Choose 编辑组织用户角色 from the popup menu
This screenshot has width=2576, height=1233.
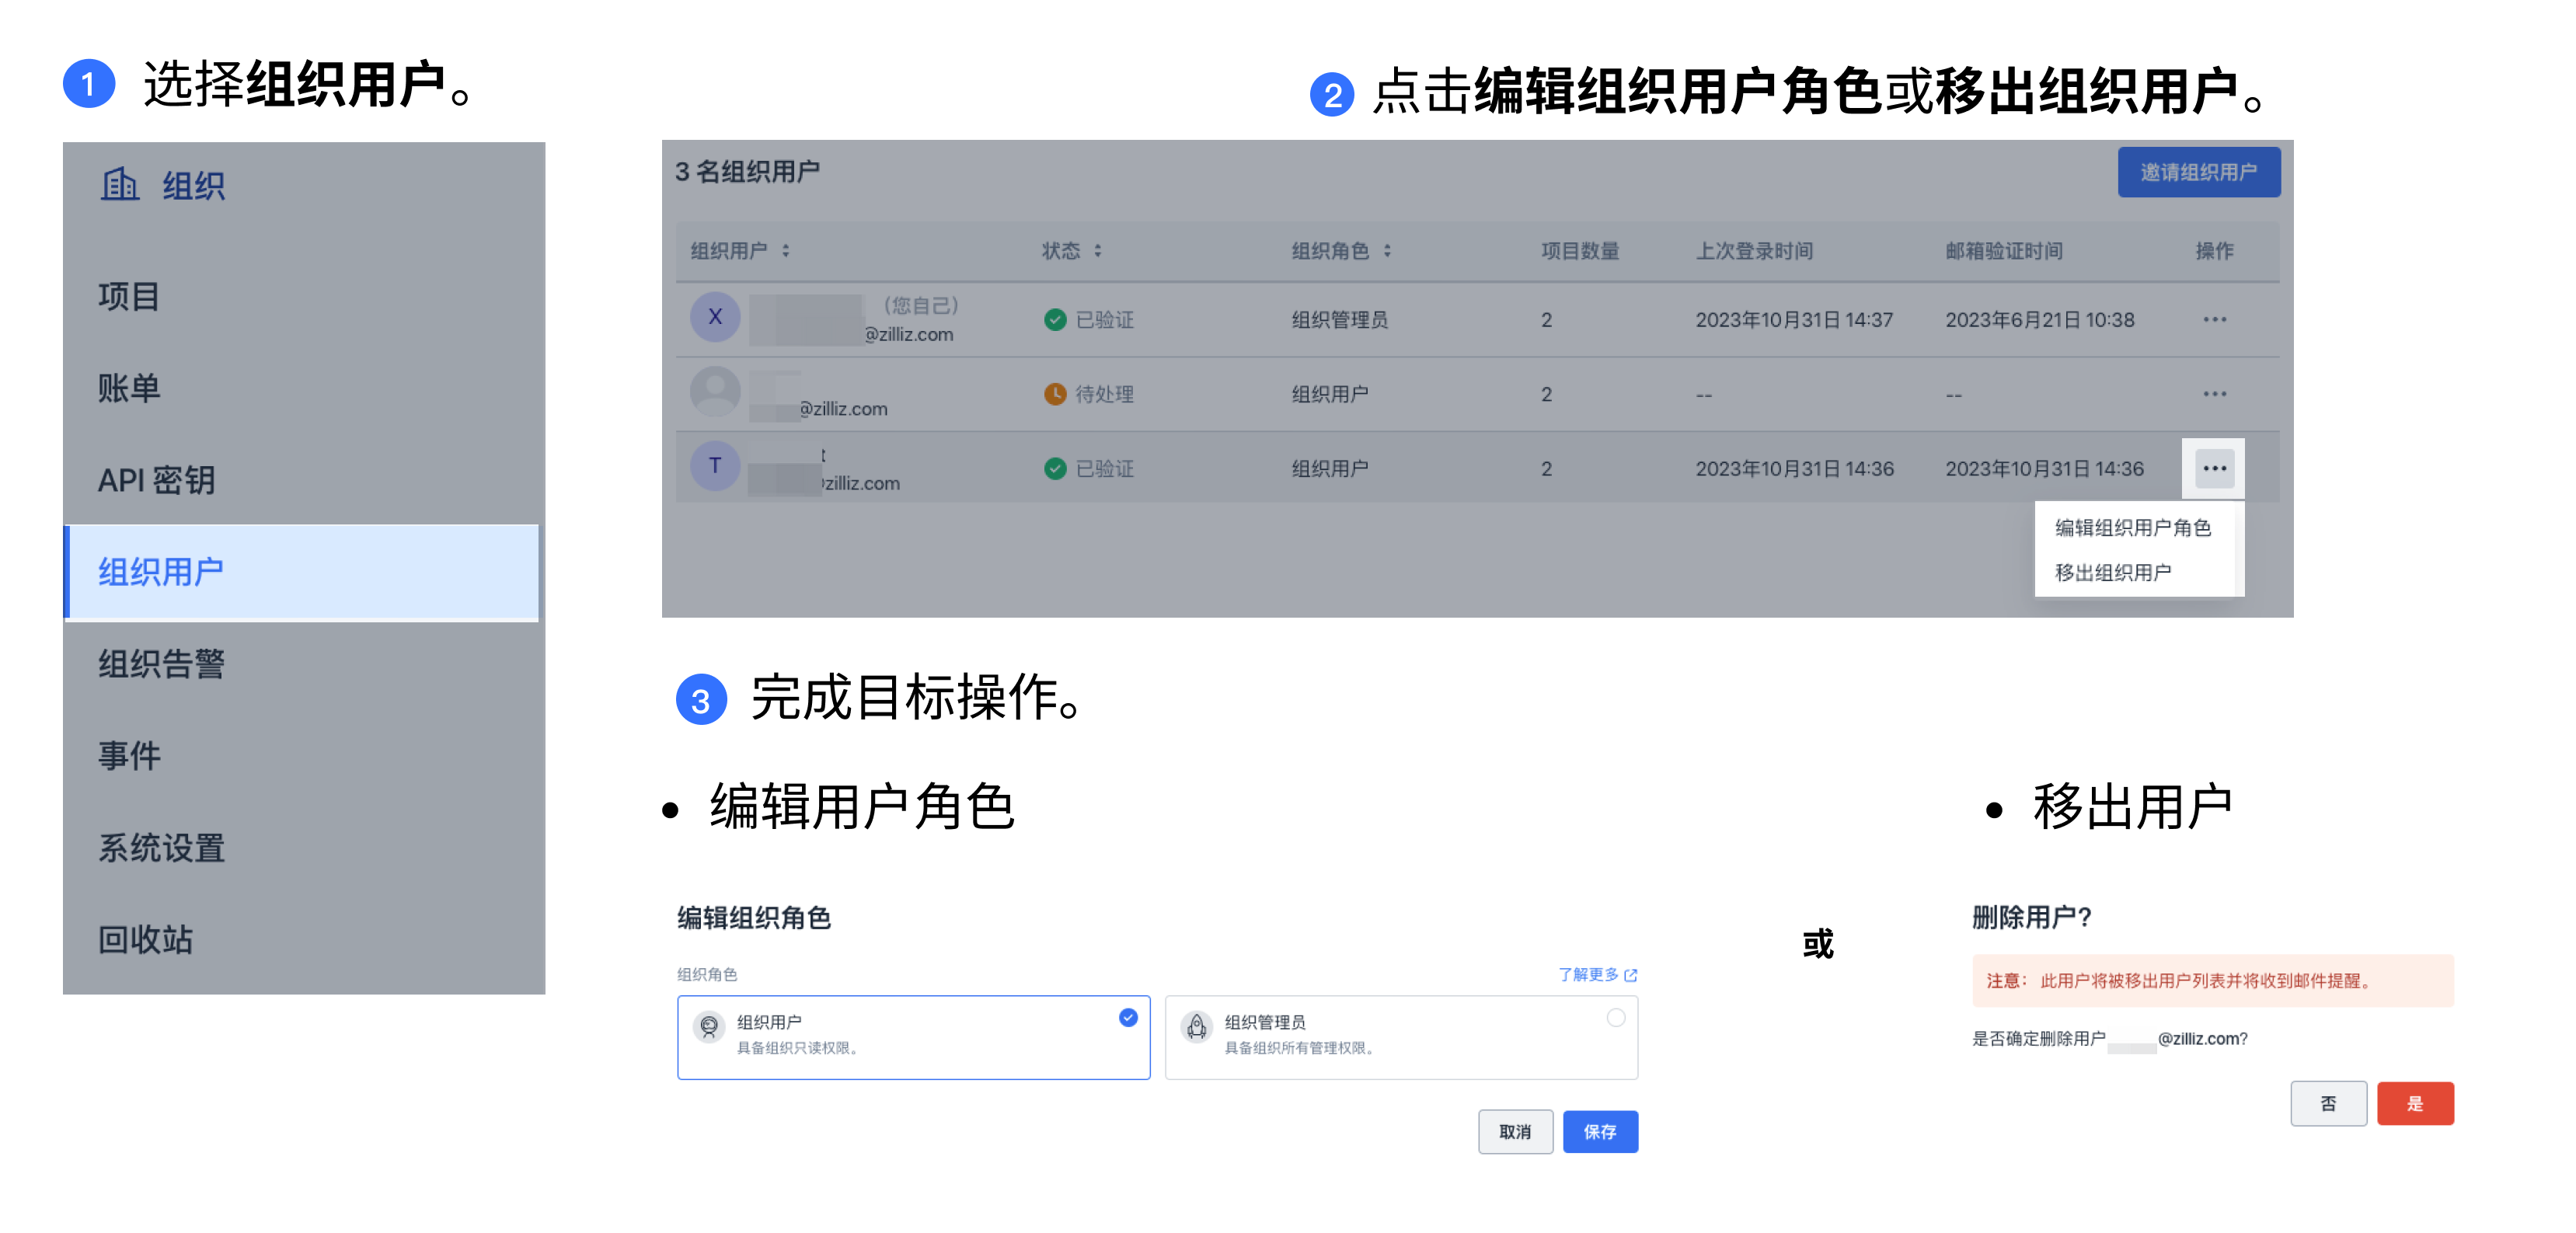tap(2132, 527)
